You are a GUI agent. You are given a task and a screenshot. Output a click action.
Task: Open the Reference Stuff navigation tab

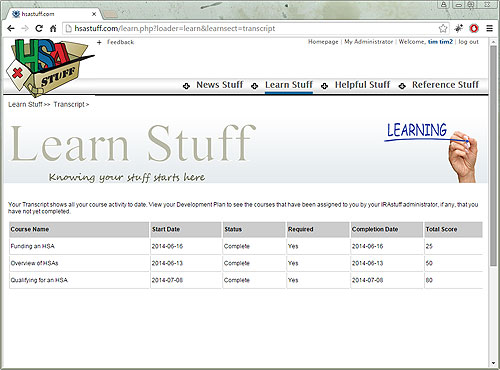pos(445,85)
